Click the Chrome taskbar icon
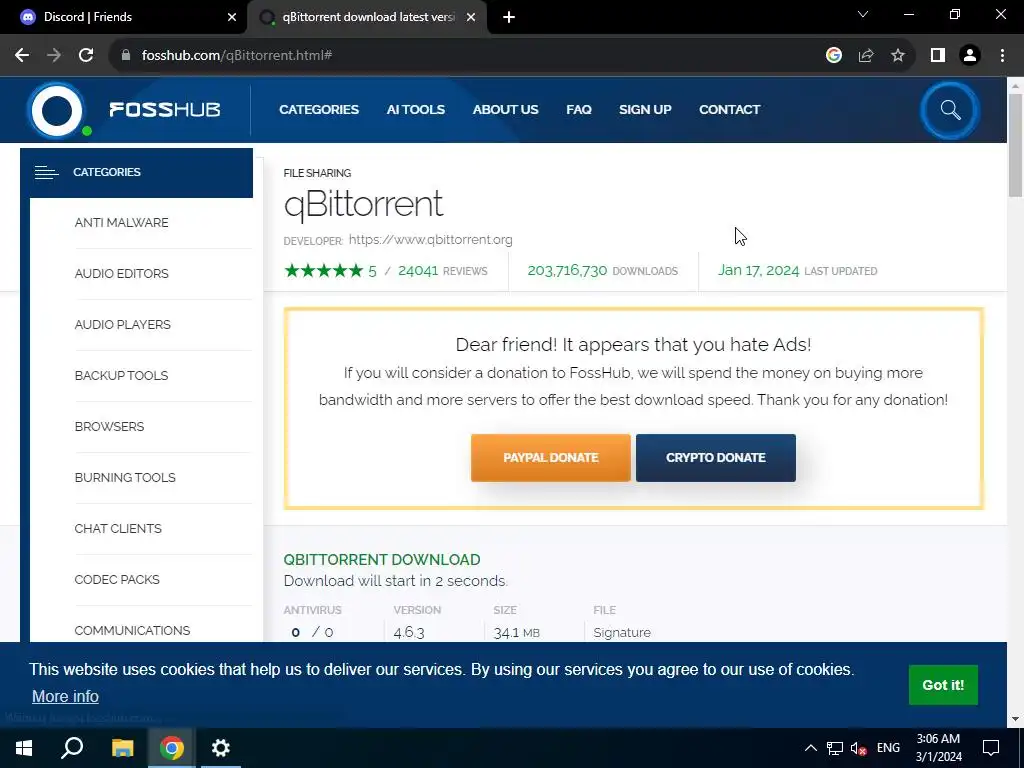 coord(172,748)
